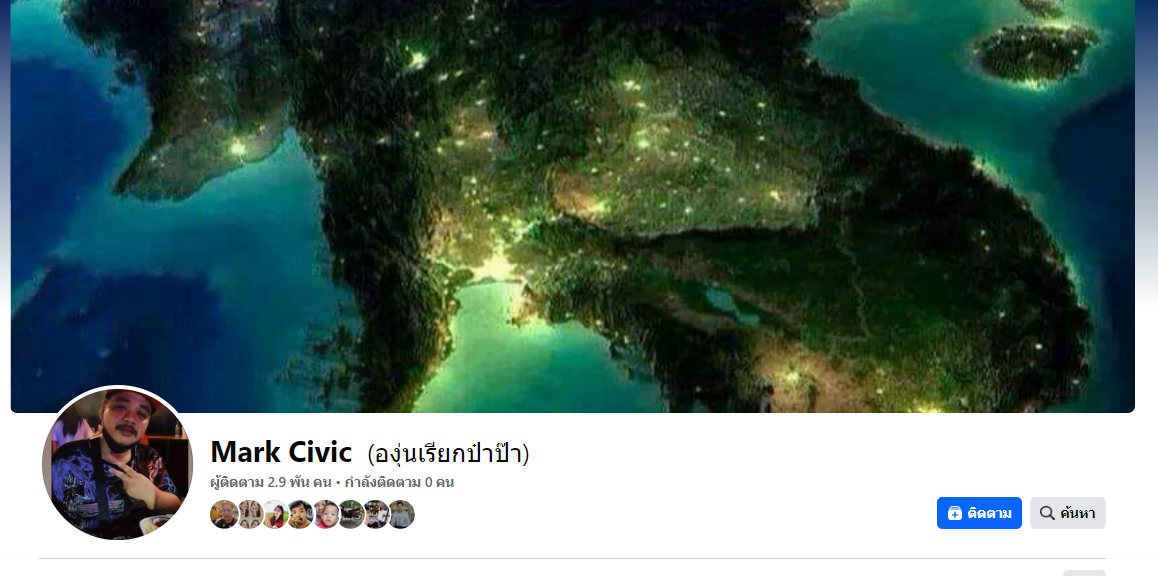The image size is (1158, 576).
Task: Click the plus-box icon on the follow button
Action: pos(954,513)
